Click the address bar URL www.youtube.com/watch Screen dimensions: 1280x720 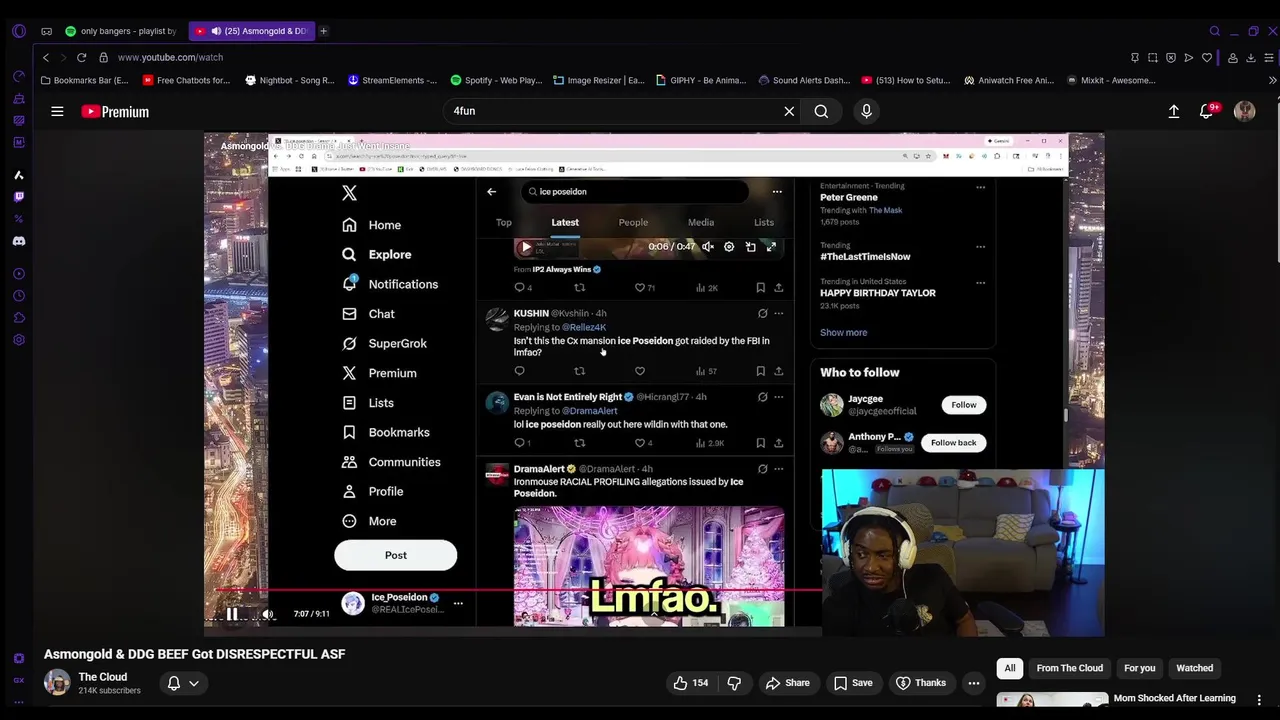pyautogui.click(x=170, y=57)
